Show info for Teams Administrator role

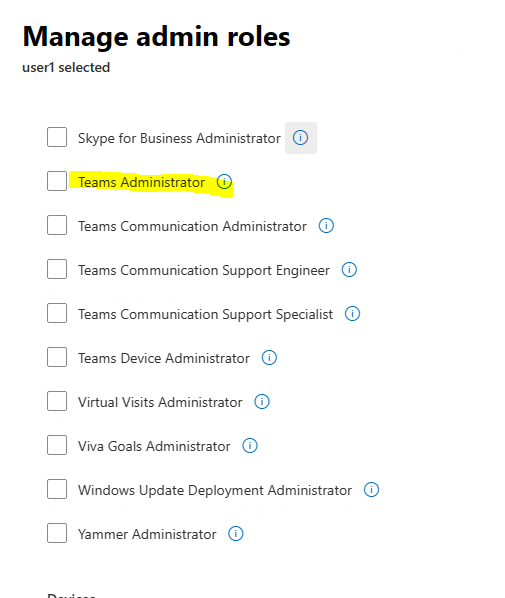click(x=224, y=182)
